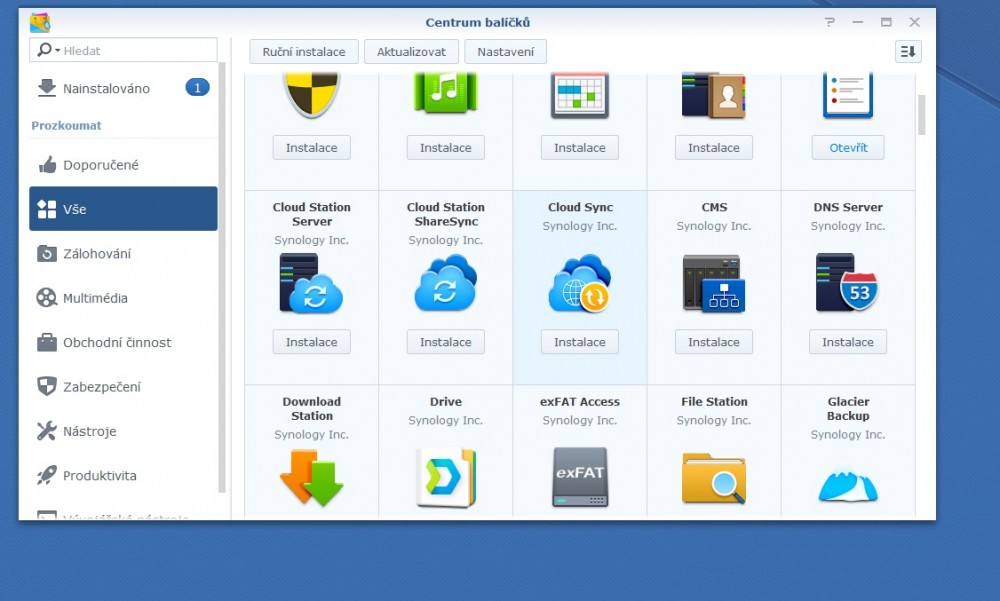Screen dimensions: 1000x601
Task: Open the File Station folder icon
Action: pos(713,477)
